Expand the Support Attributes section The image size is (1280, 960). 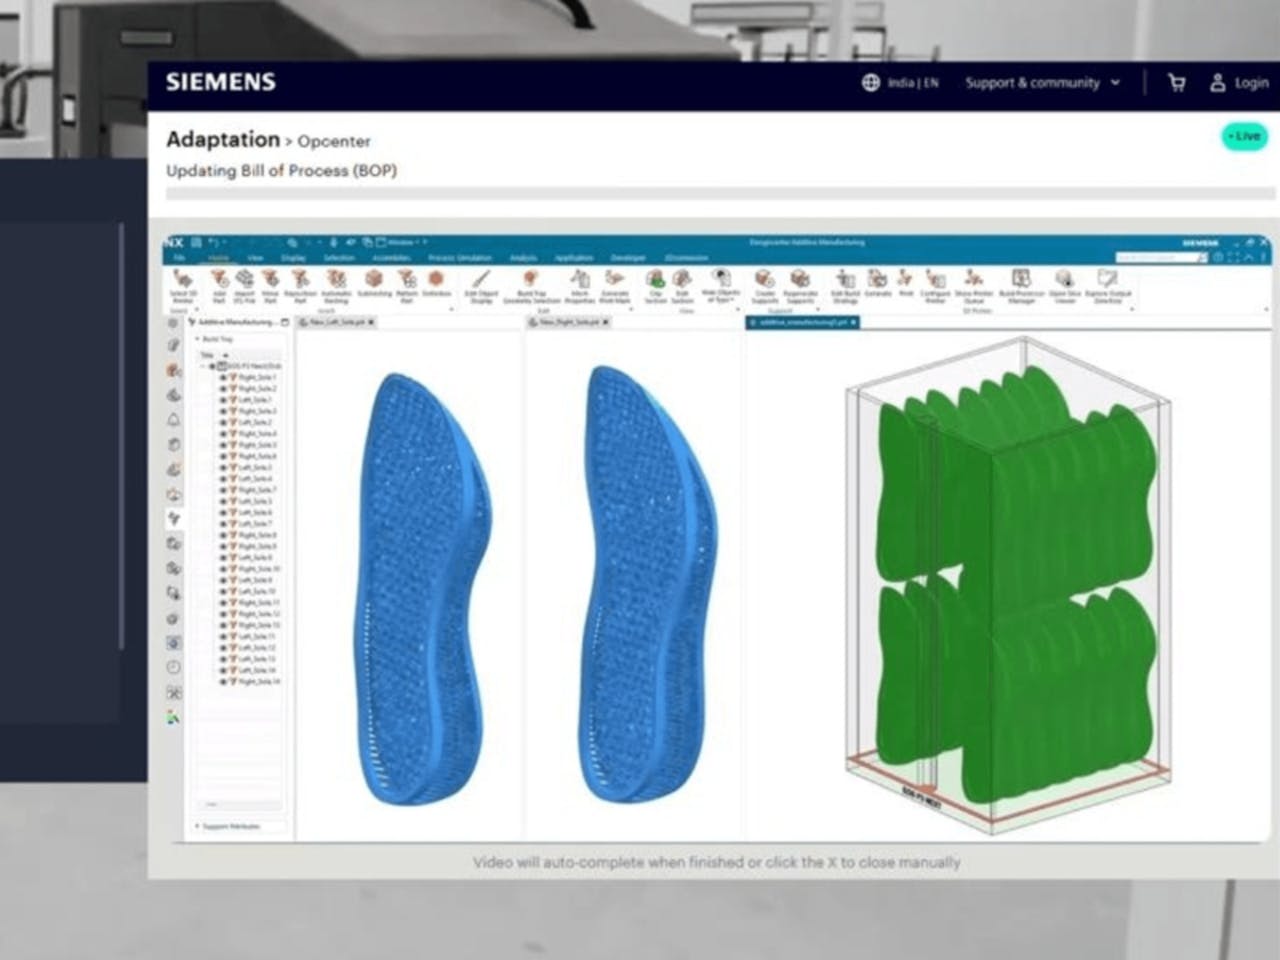(196, 827)
